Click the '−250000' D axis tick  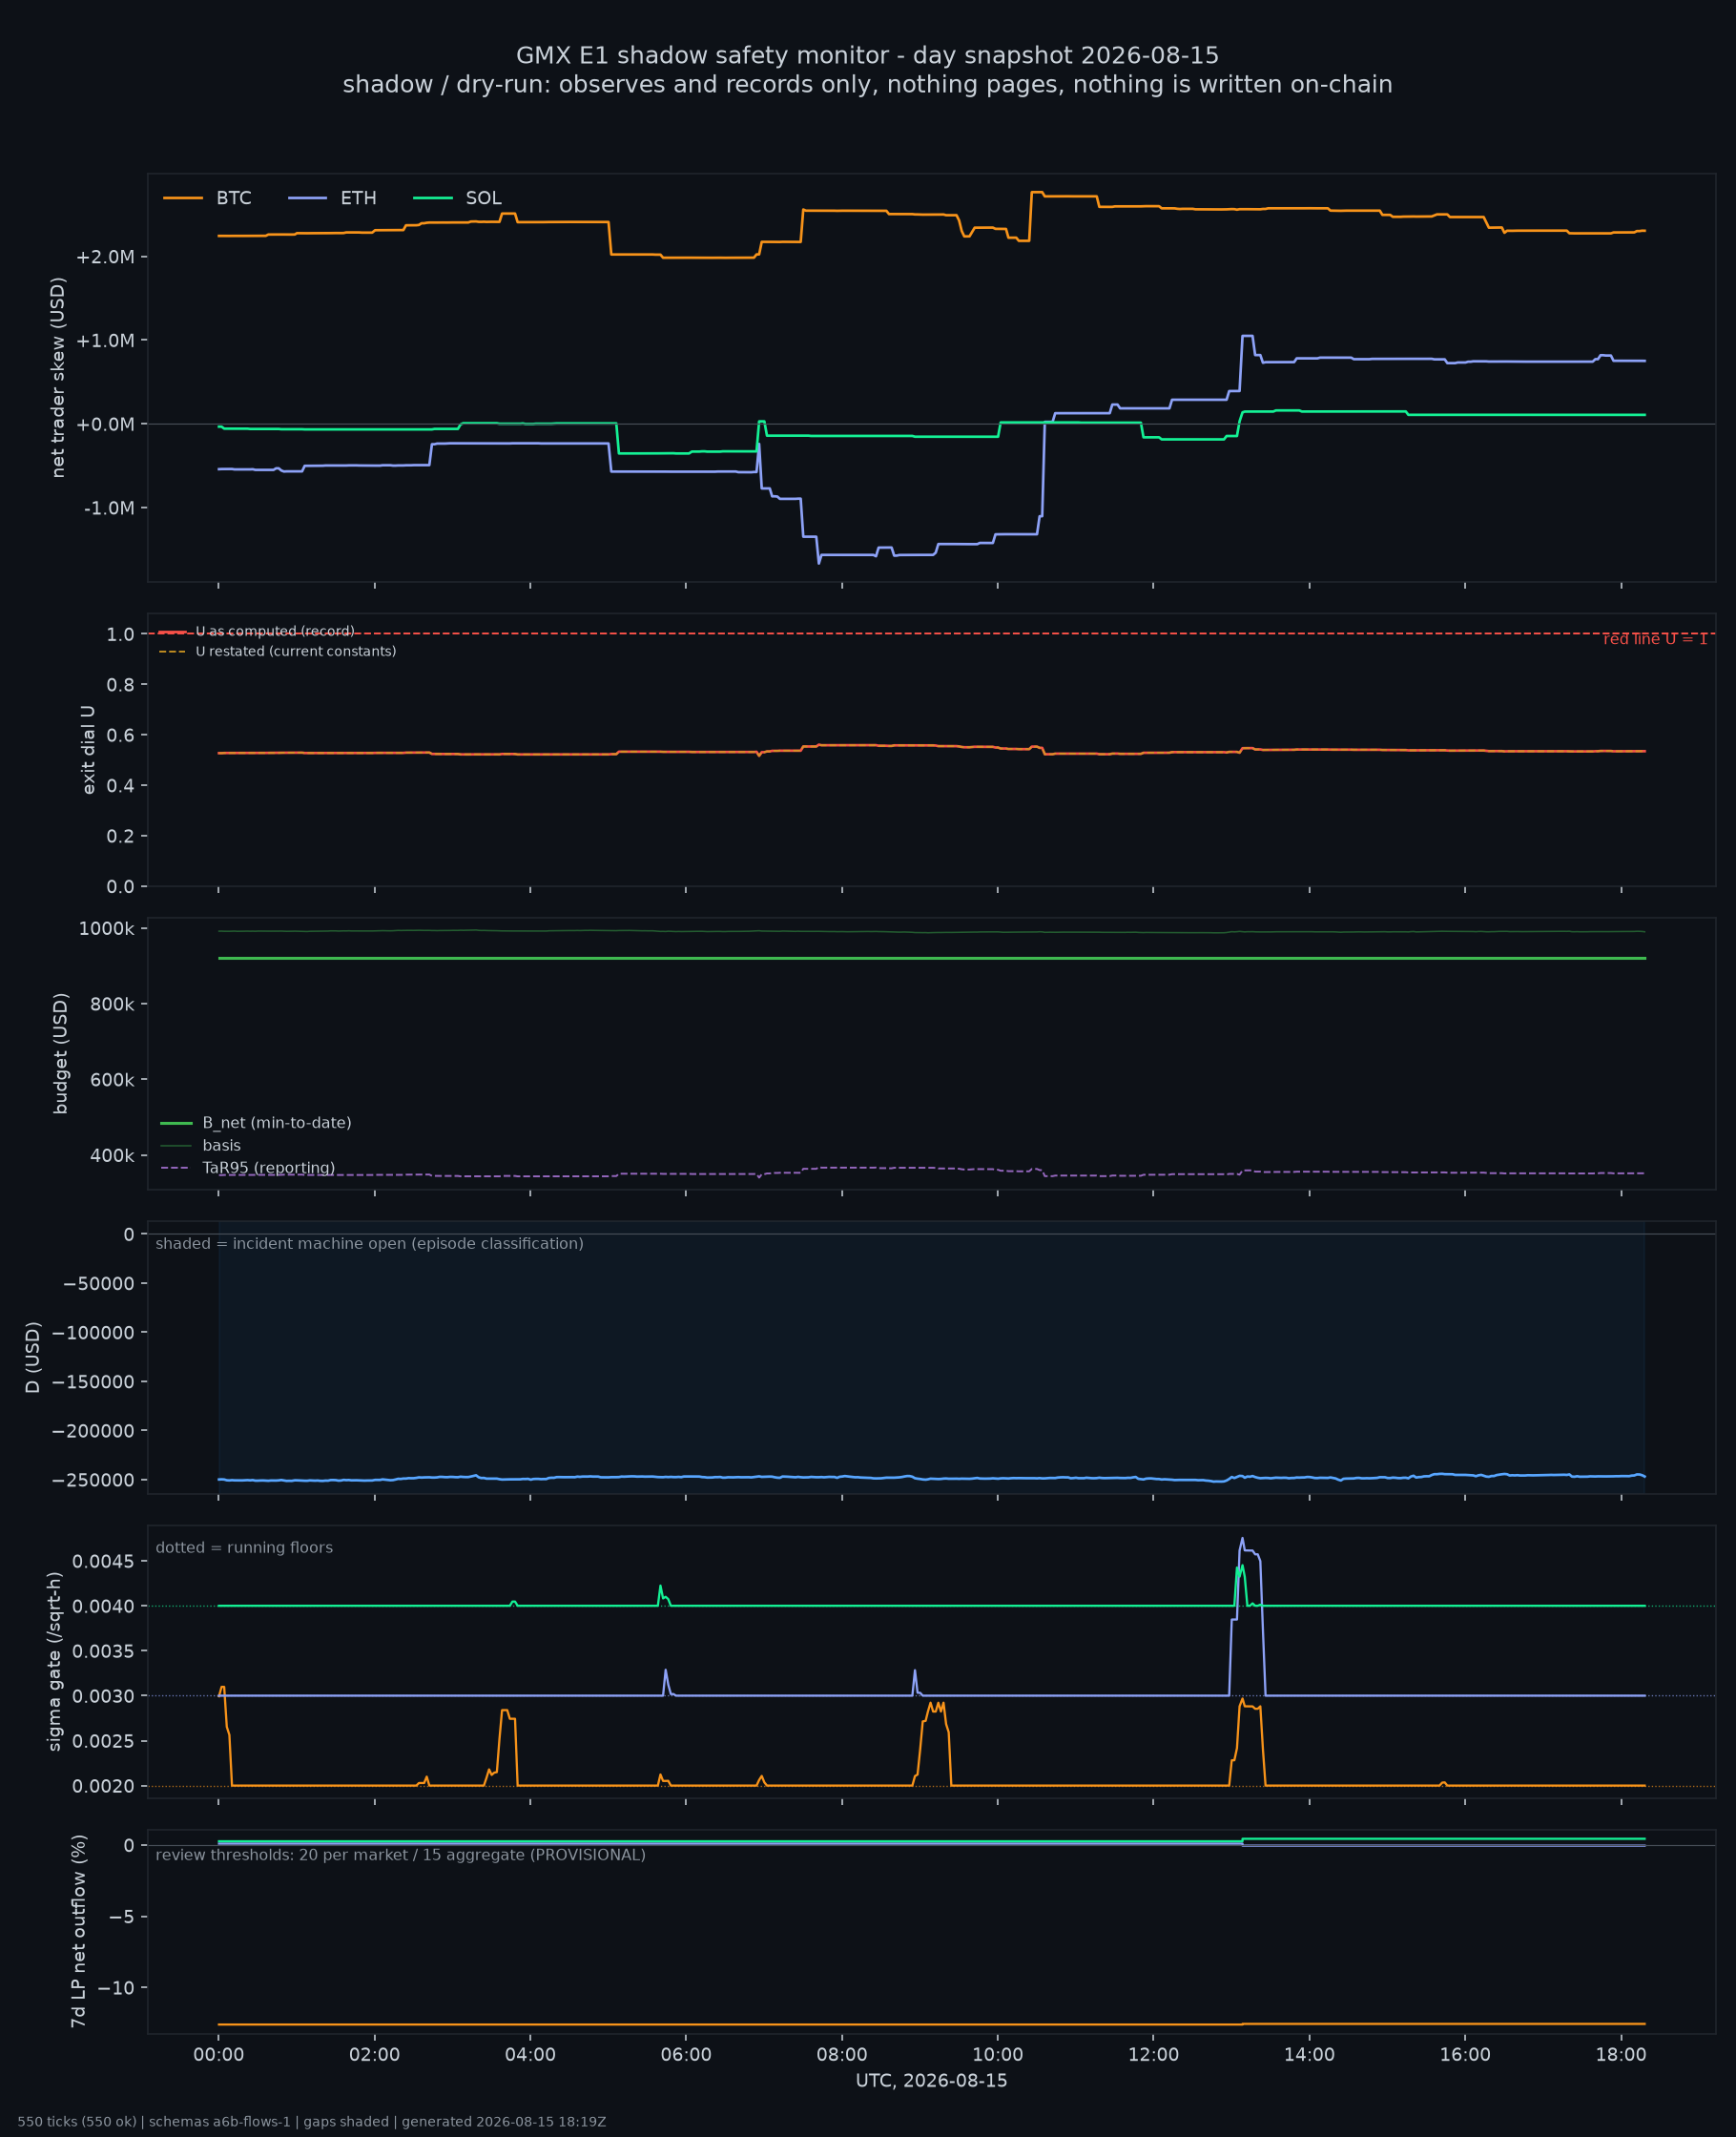pos(93,1480)
